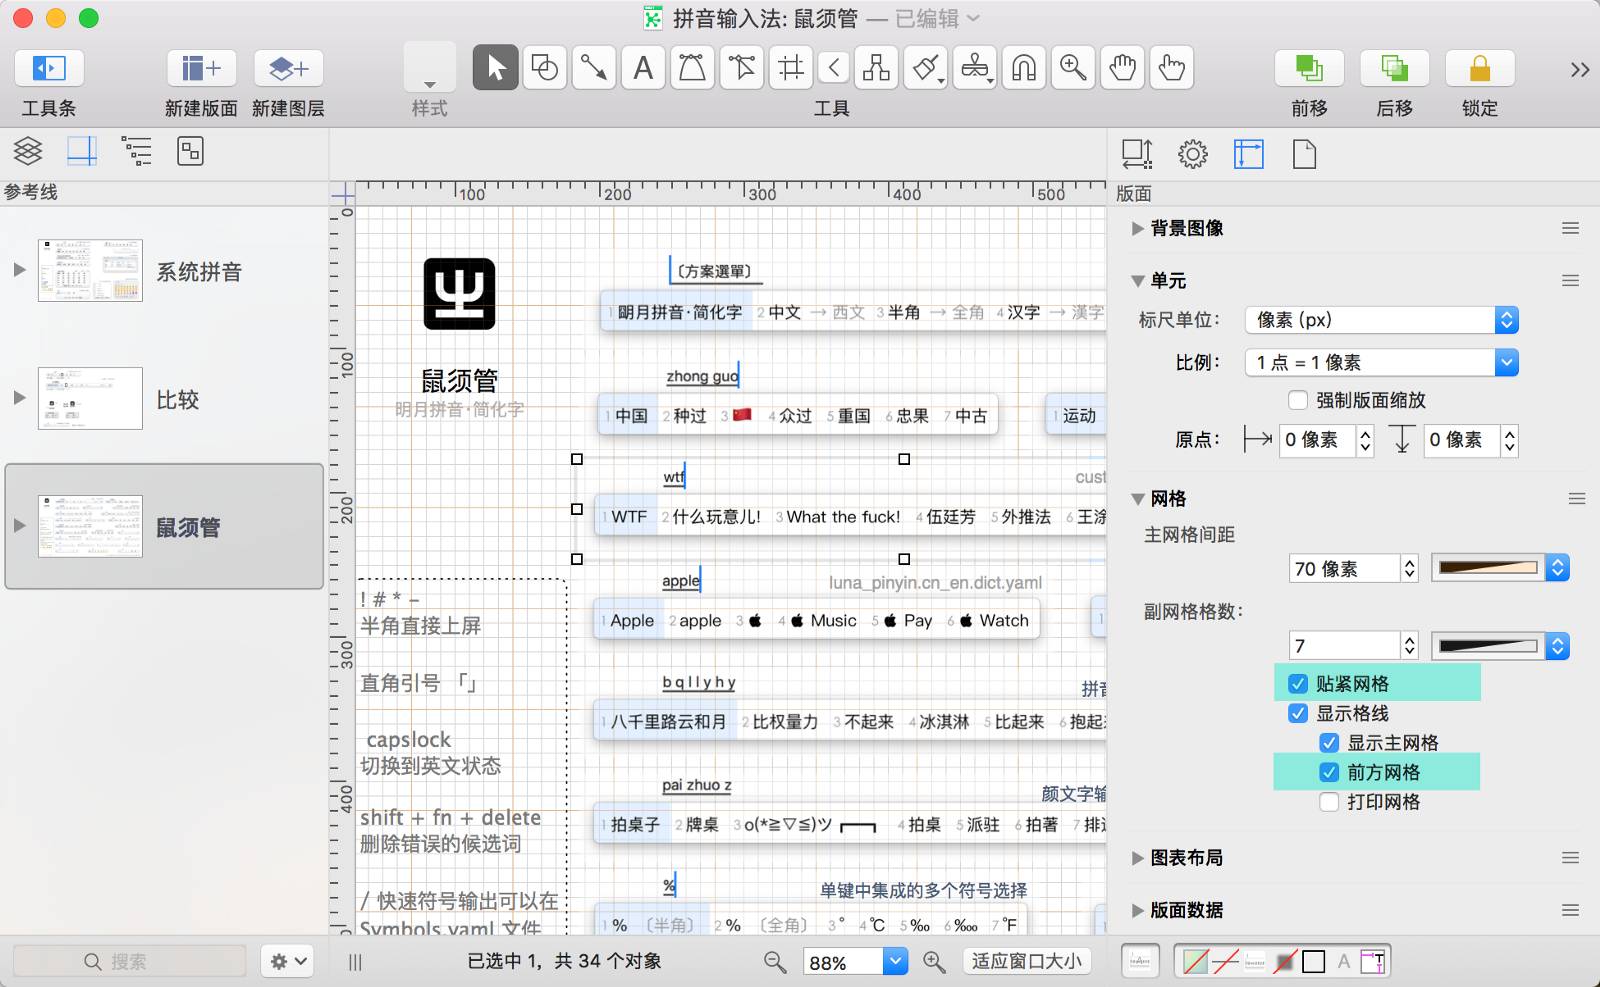Click the major grid color swatch
This screenshot has height=987, width=1600.
click(x=1488, y=568)
